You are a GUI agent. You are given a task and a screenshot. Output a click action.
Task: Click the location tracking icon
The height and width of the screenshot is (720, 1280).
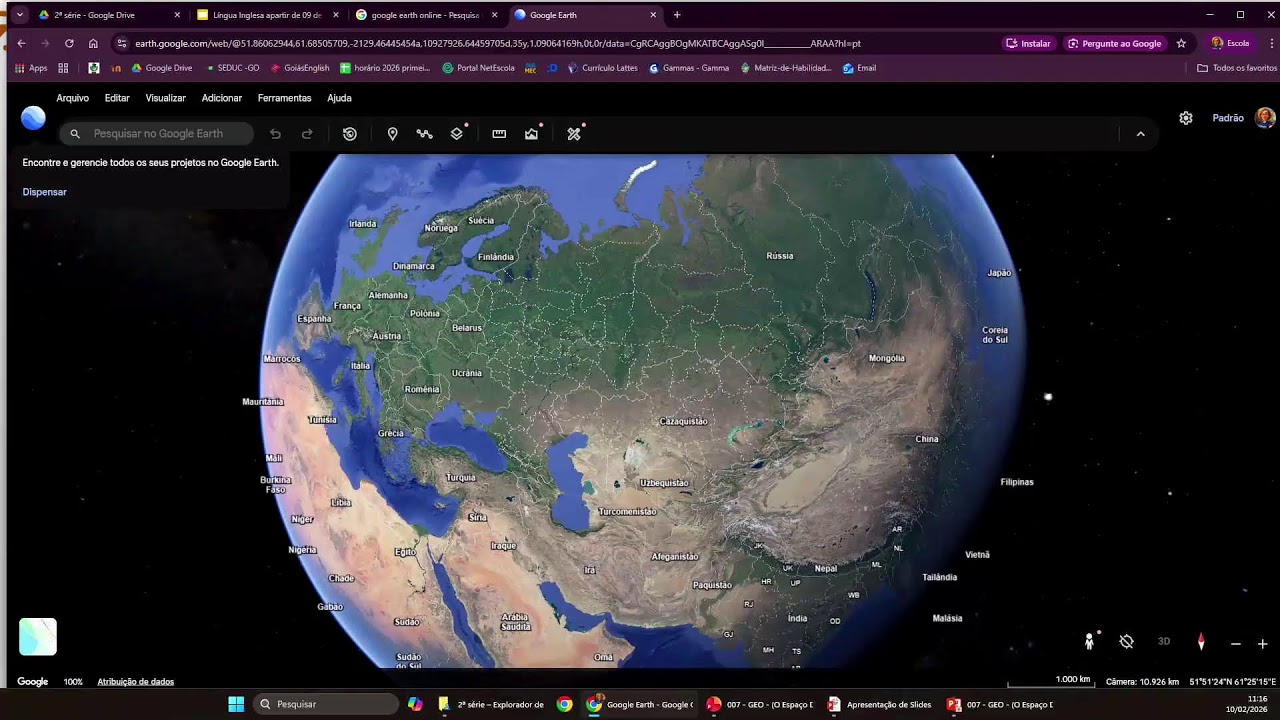tap(1126, 642)
